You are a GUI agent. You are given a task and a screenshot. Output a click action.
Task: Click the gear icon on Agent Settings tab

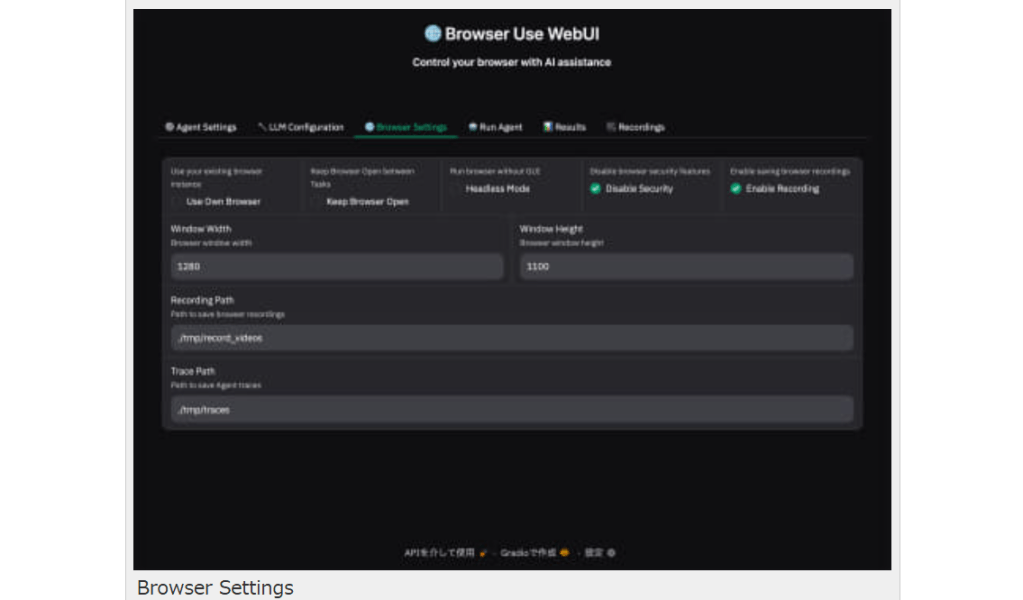[x=169, y=128]
